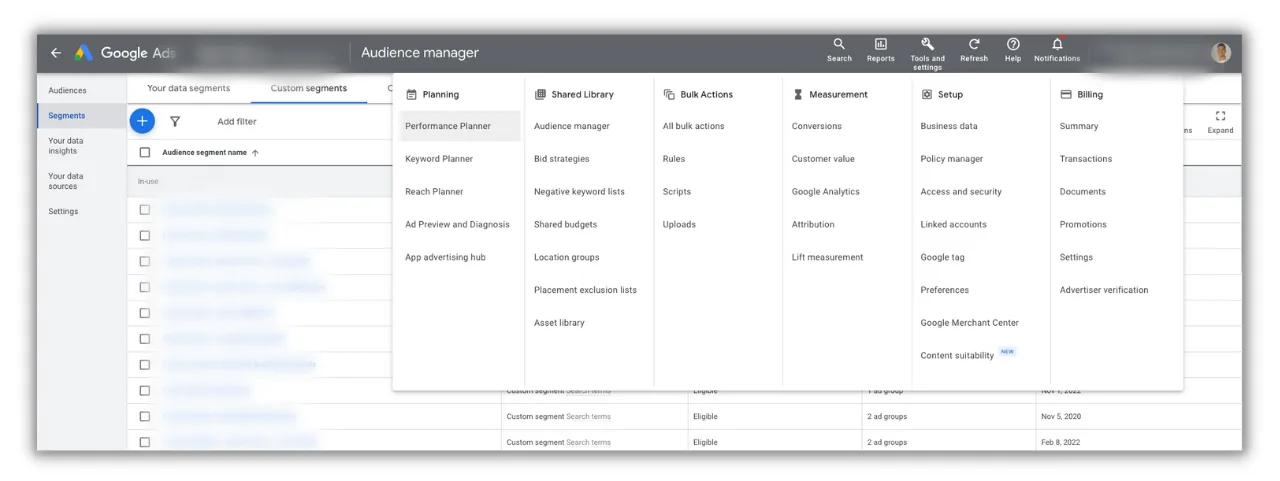Tick the checkbox of the row dated Nov 5, 2020
This screenshot has height=481, width=1280.
(x=145, y=416)
